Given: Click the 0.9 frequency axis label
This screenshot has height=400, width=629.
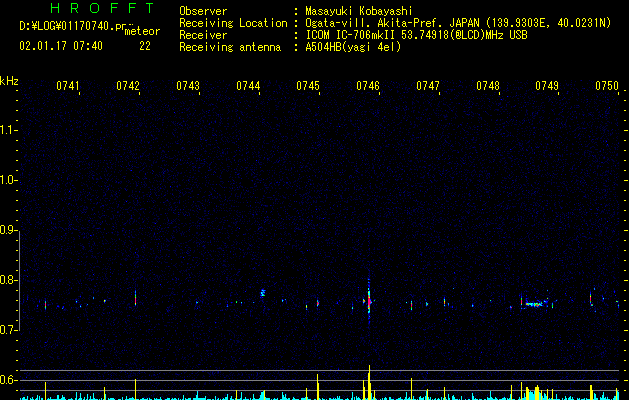Looking at the screenshot, I should coord(8,230).
